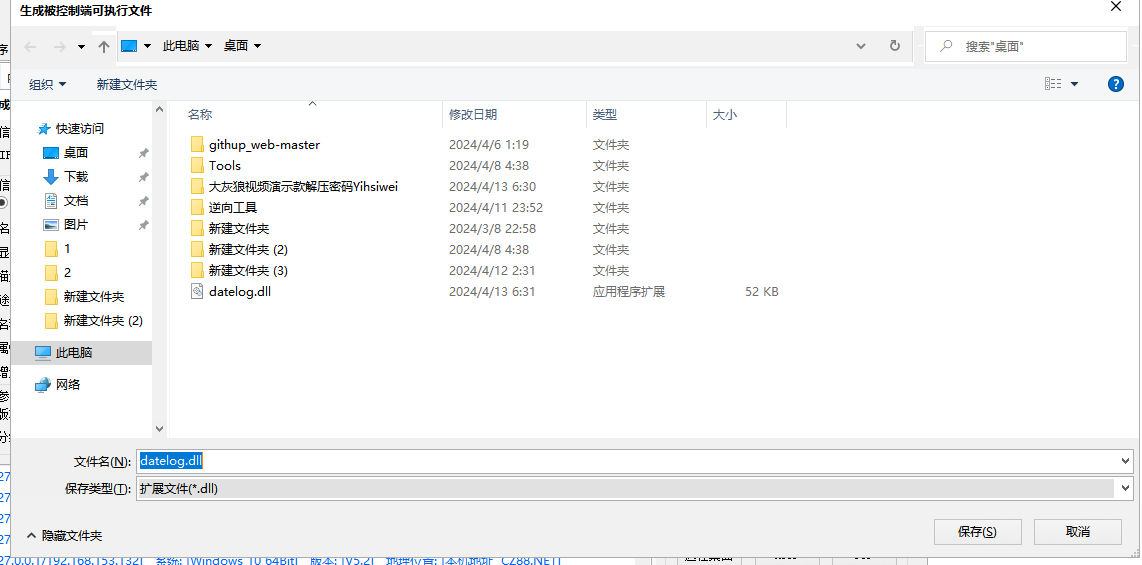The width and height of the screenshot is (1142, 565).
Task: Open the 逆向工具 folder
Action: click(232, 208)
